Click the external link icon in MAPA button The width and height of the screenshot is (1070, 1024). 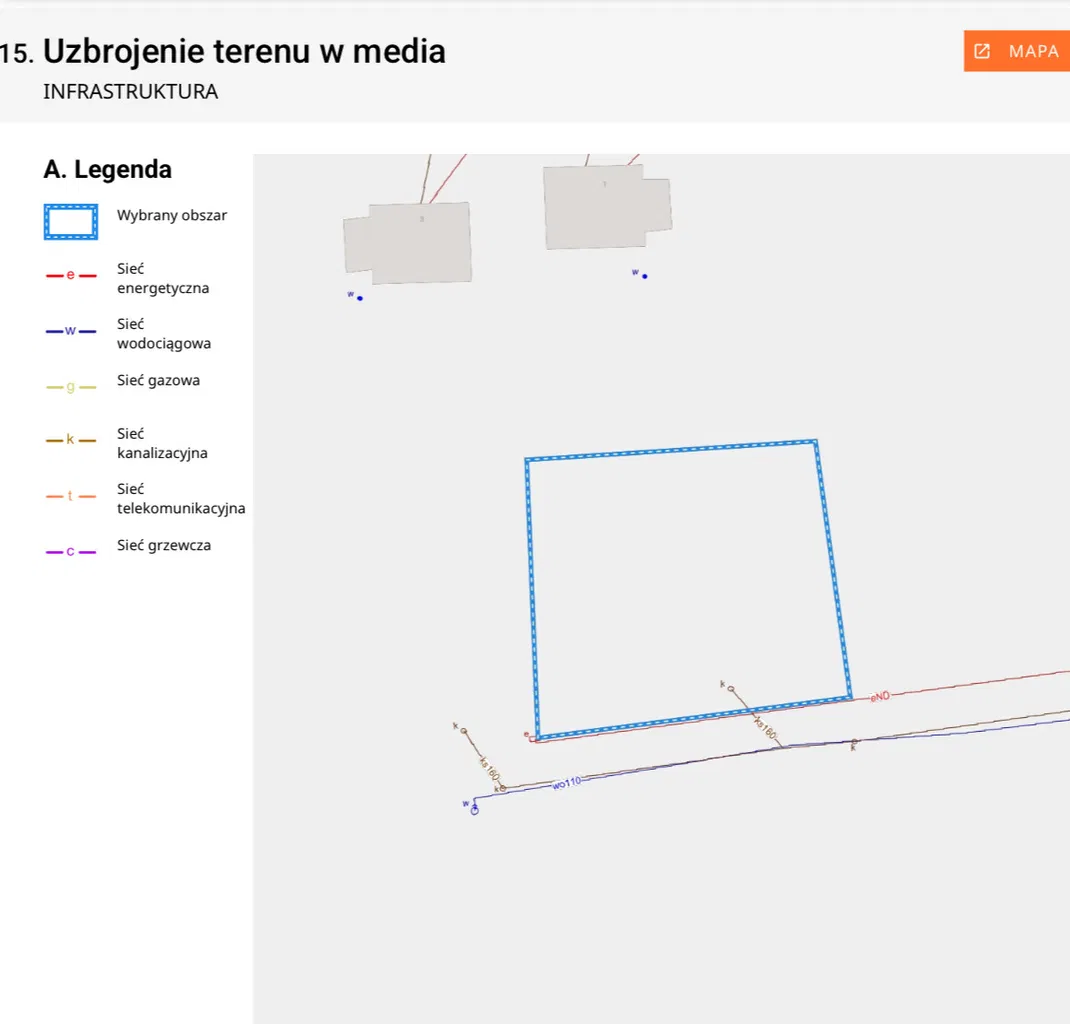[982, 51]
